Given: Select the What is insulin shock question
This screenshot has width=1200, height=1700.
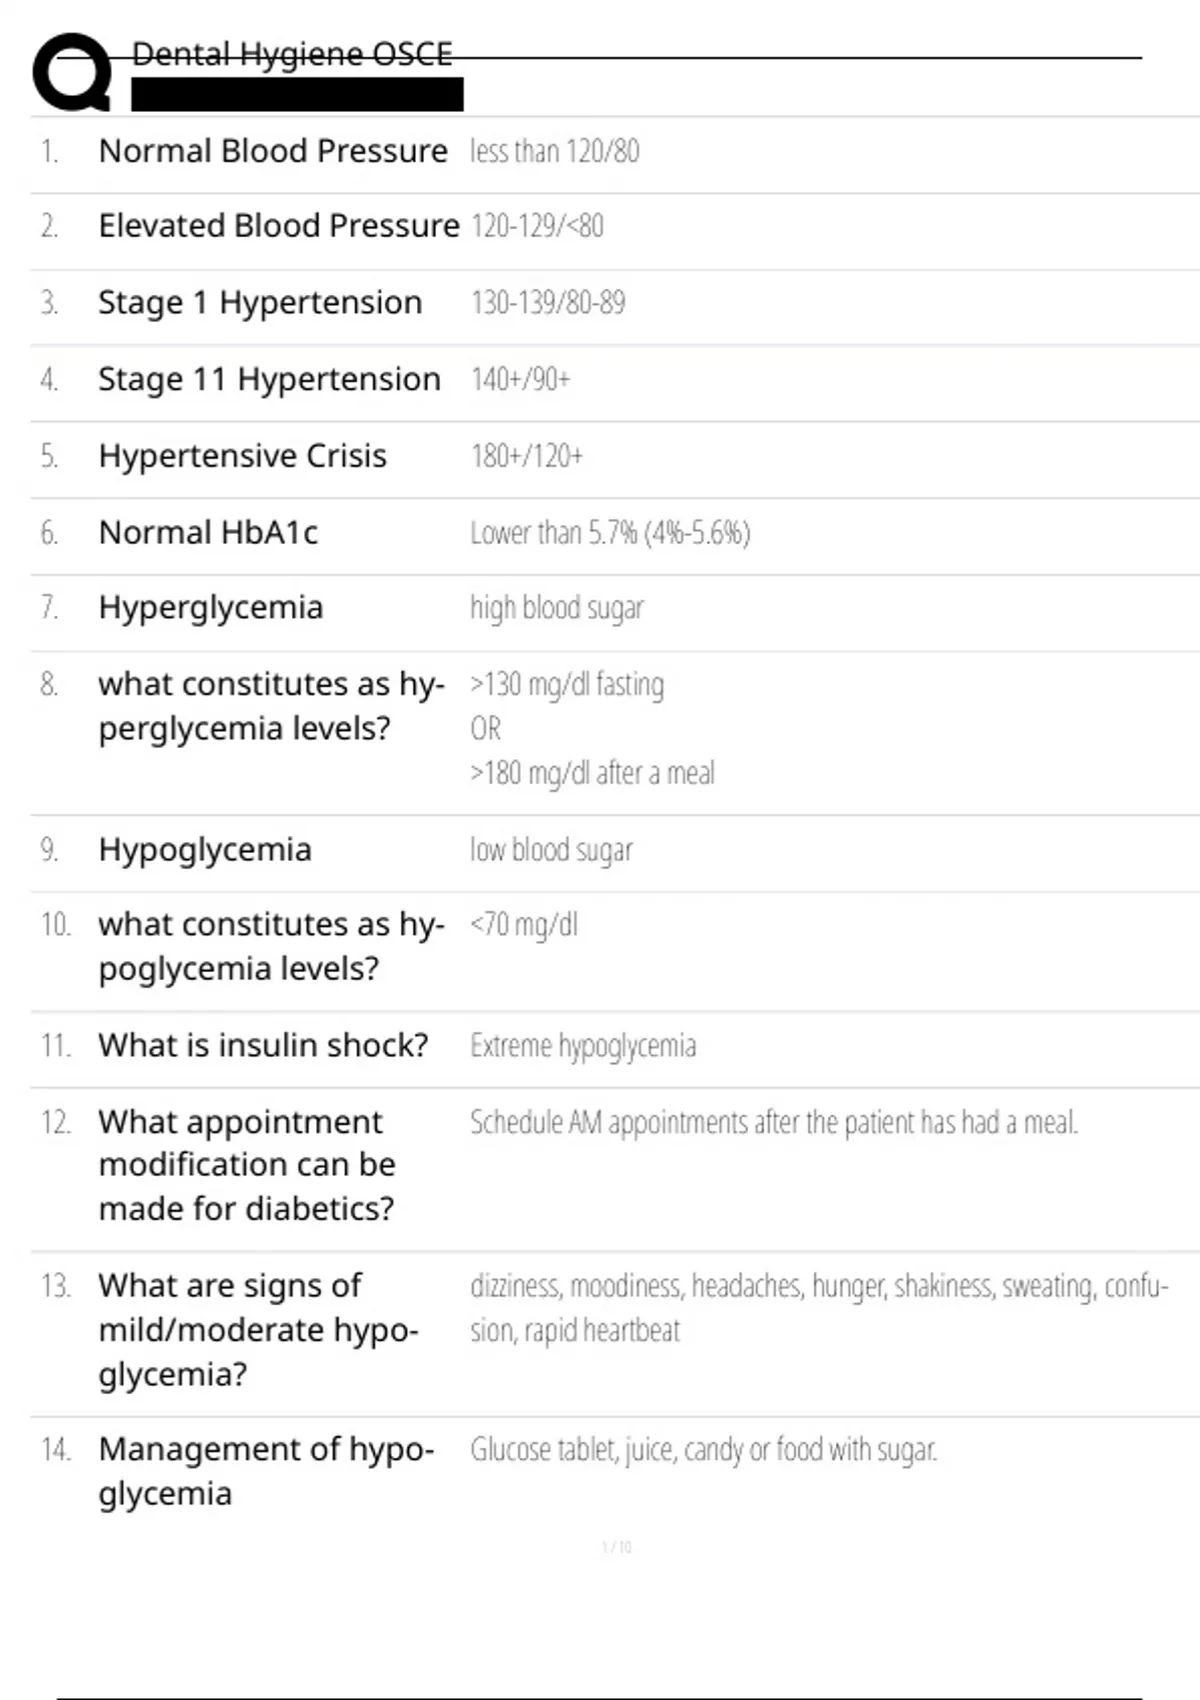Looking at the screenshot, I should pyautogui.click(x=263, y=1045).
